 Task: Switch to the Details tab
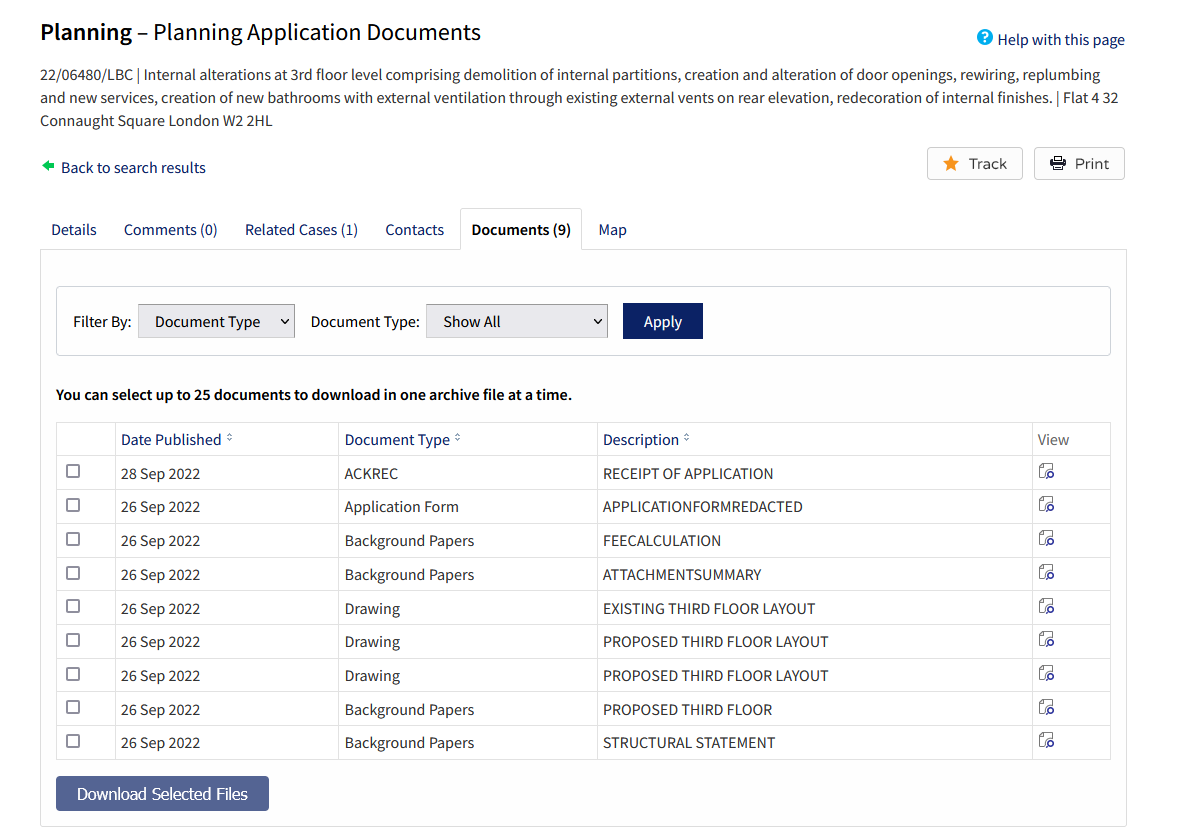(74, 229)
